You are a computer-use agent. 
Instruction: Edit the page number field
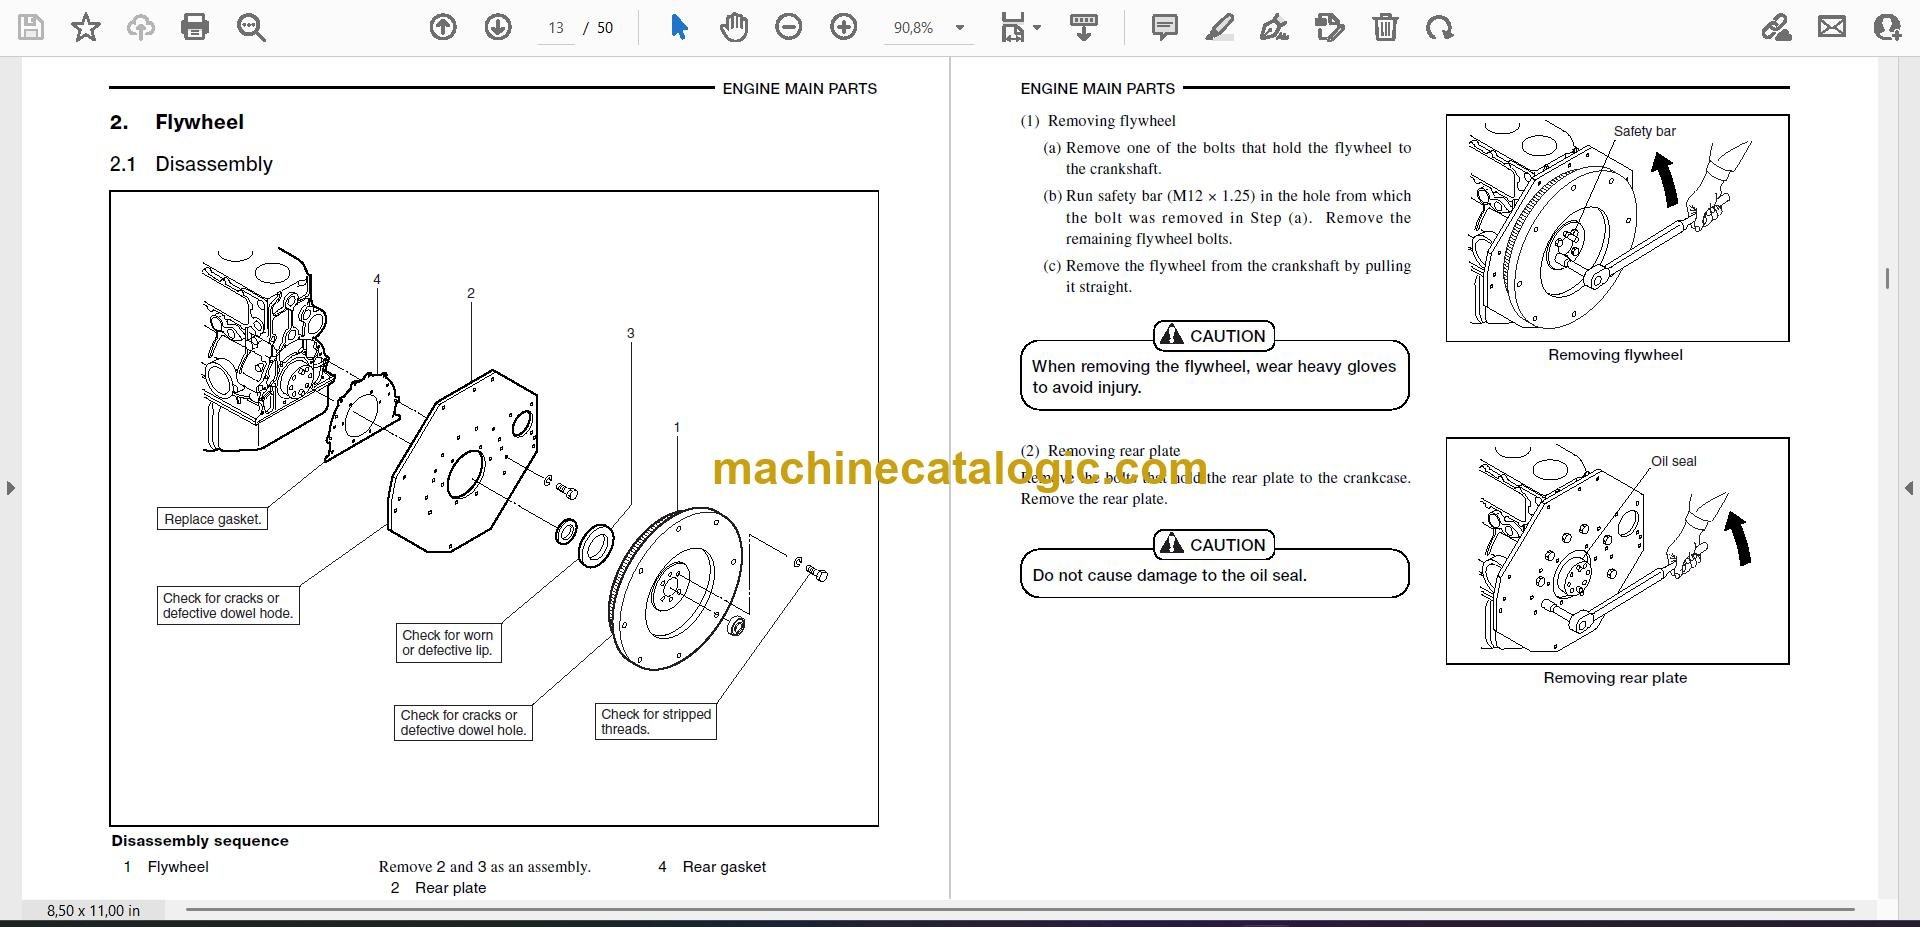556,28
